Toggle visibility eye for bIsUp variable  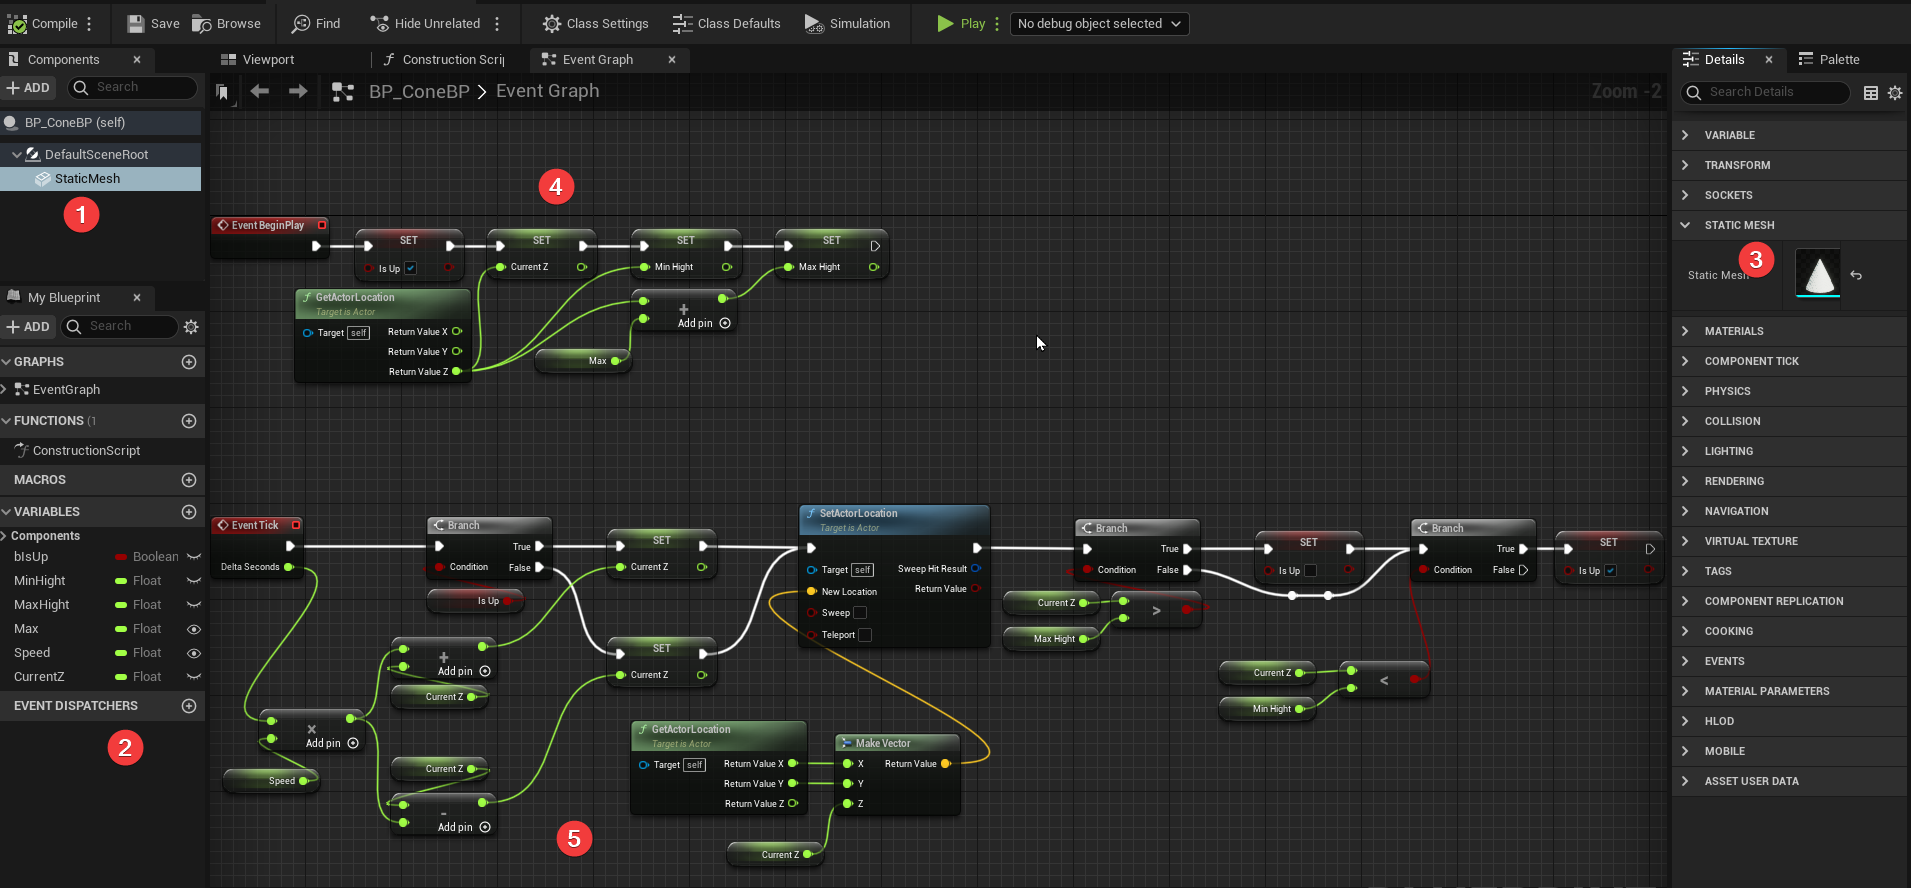pyautogui.click(x=194, y=557)
